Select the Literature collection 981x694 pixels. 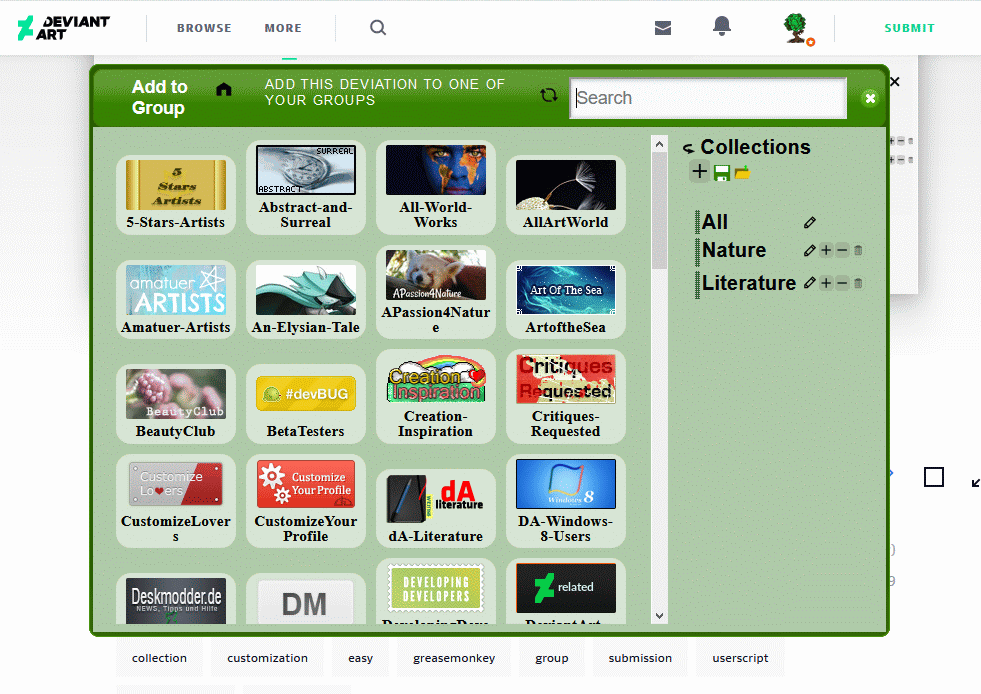pos(749,283)
